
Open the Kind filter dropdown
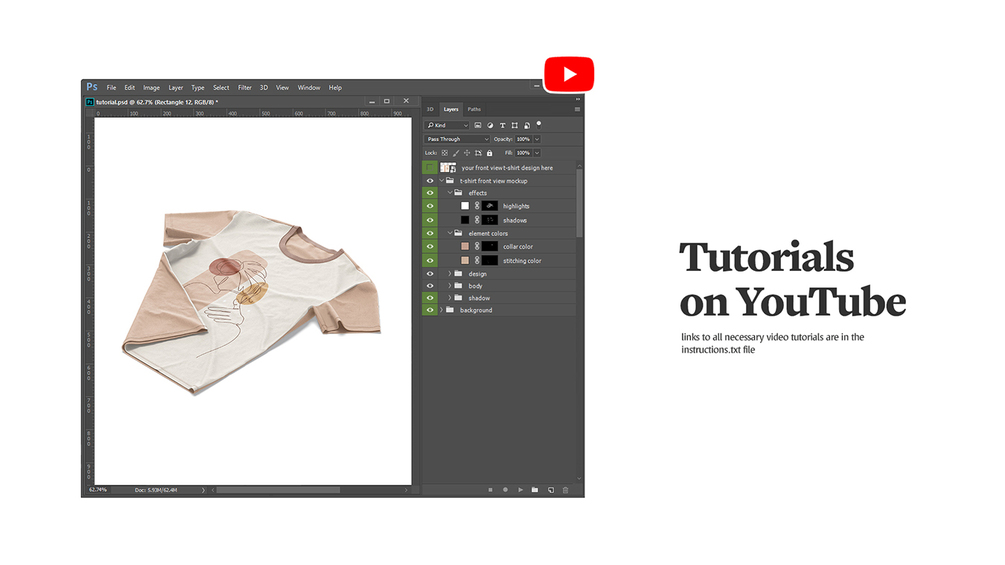[x=447, y=125]
